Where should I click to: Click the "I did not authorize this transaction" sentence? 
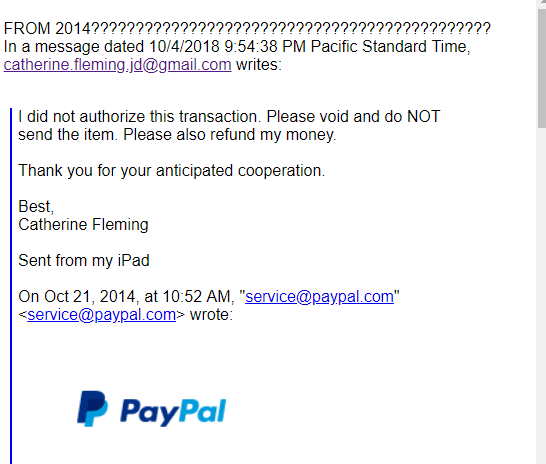pos(140,116)
